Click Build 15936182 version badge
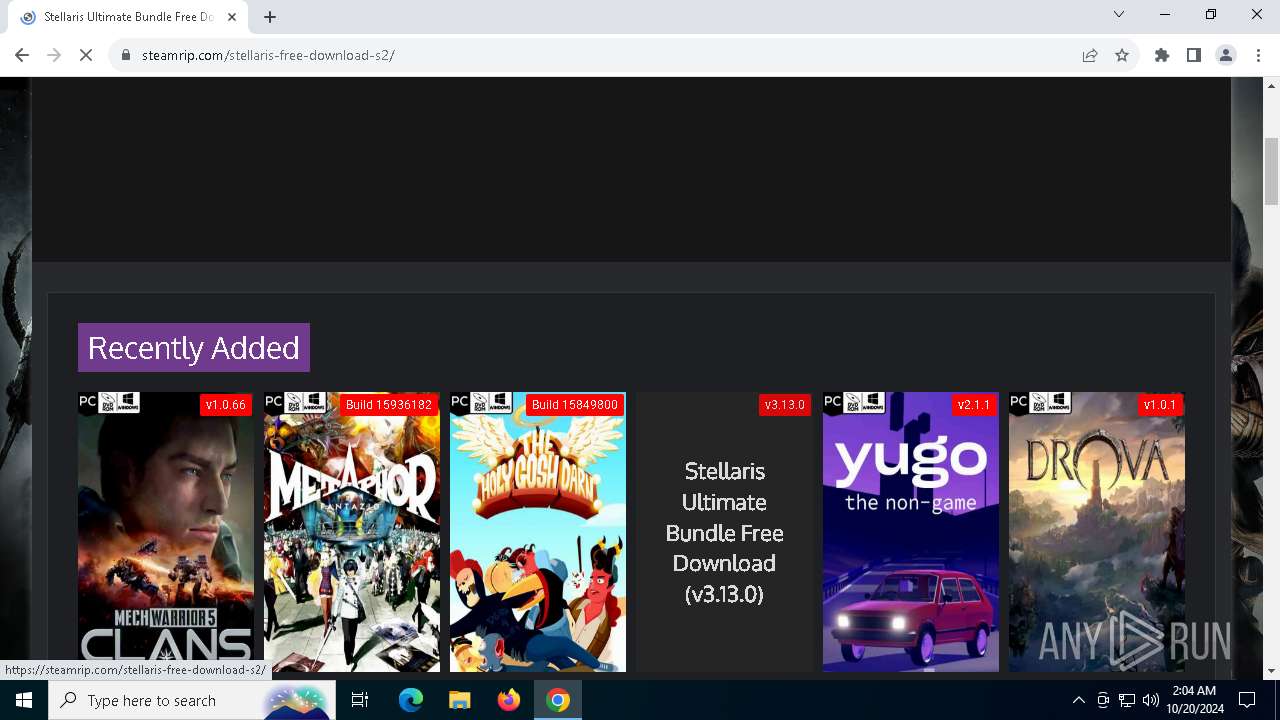The image size is (1280, 720). click(x=389, y=405)
